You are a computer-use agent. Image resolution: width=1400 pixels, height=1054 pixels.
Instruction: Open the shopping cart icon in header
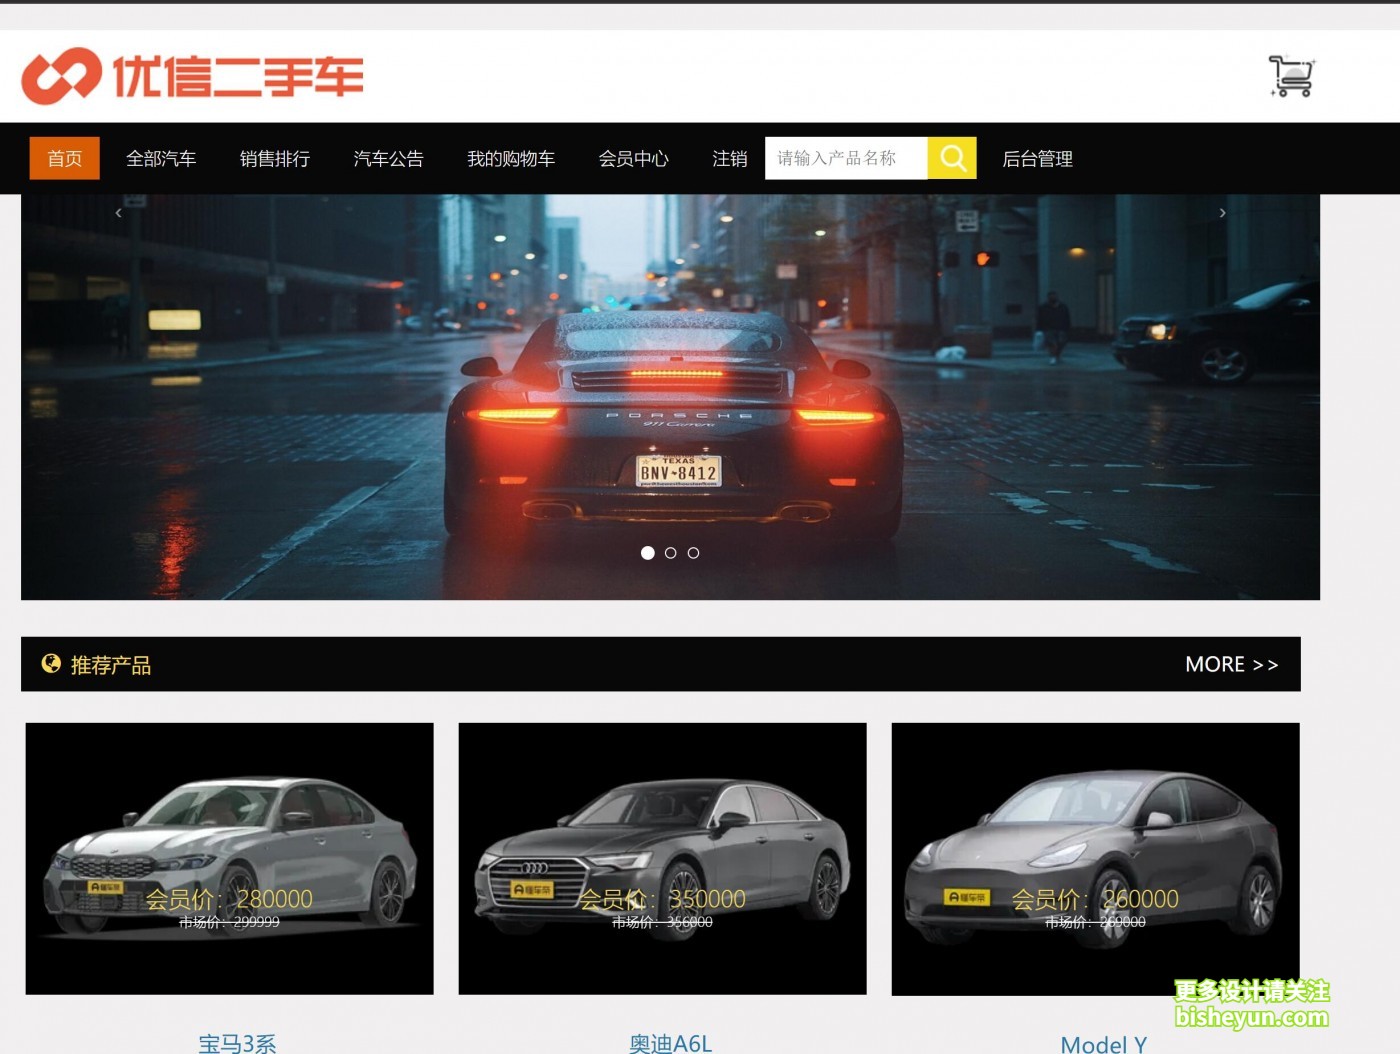(x=1291, y=76)
